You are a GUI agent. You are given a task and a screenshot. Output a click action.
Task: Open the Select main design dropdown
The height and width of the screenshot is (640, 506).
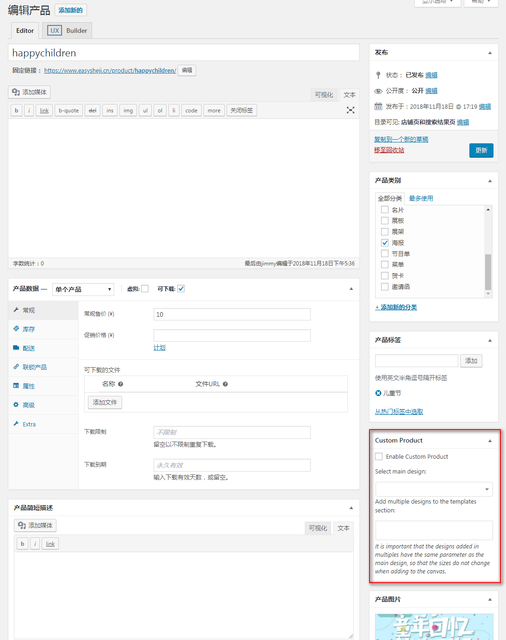pyautogui.click(x=434, y=489)
